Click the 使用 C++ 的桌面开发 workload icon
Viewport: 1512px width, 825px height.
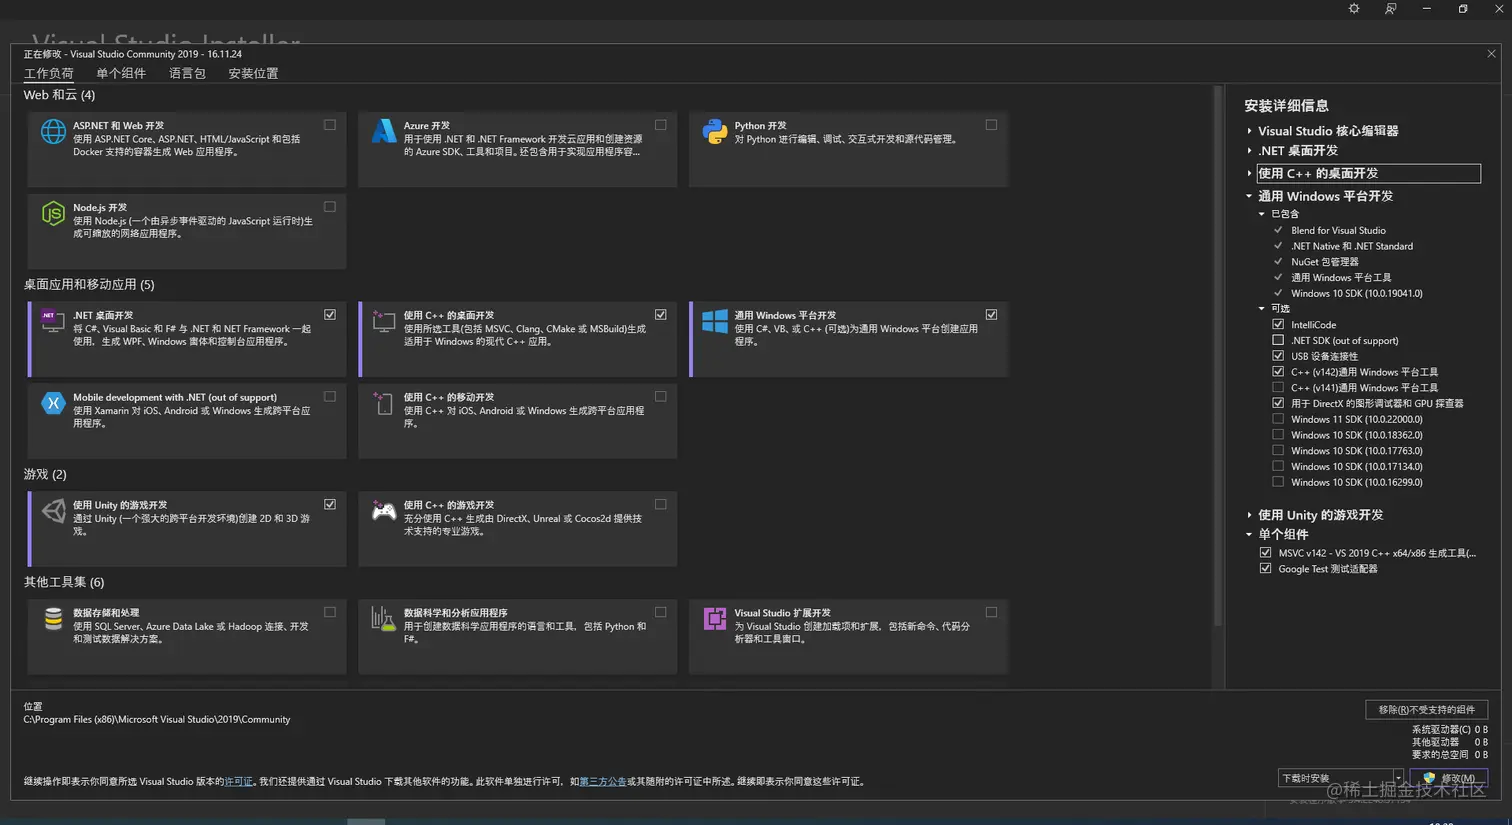[384, 321]
